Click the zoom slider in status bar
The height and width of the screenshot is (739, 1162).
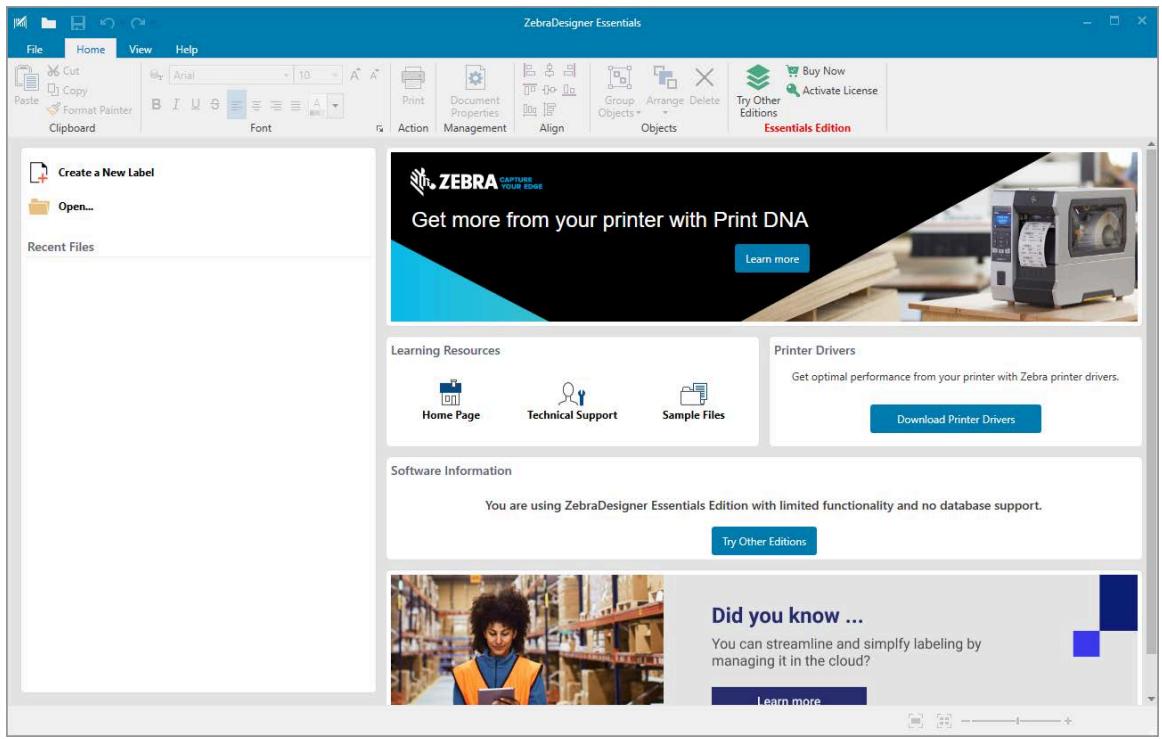click(x=1016, y=720)
